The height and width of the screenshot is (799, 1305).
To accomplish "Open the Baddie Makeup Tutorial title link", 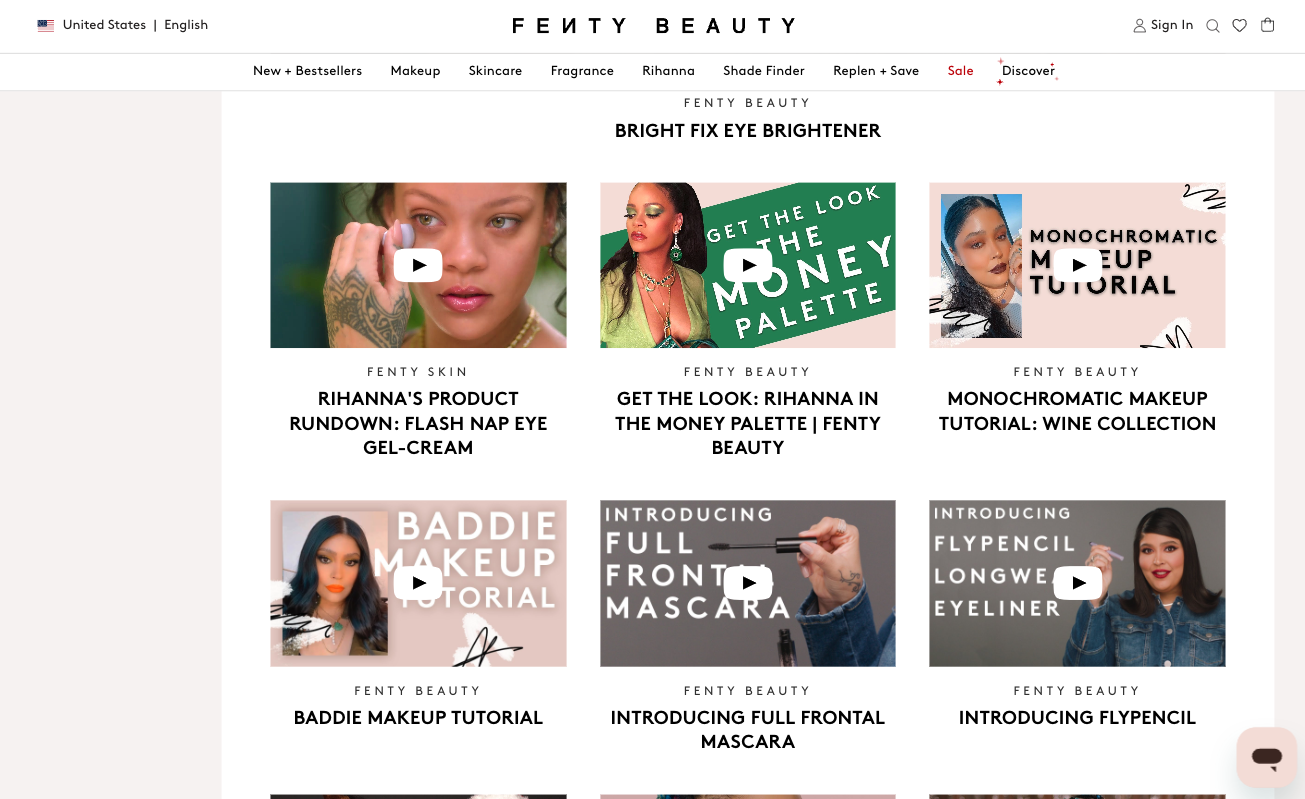I will (418, 718).
